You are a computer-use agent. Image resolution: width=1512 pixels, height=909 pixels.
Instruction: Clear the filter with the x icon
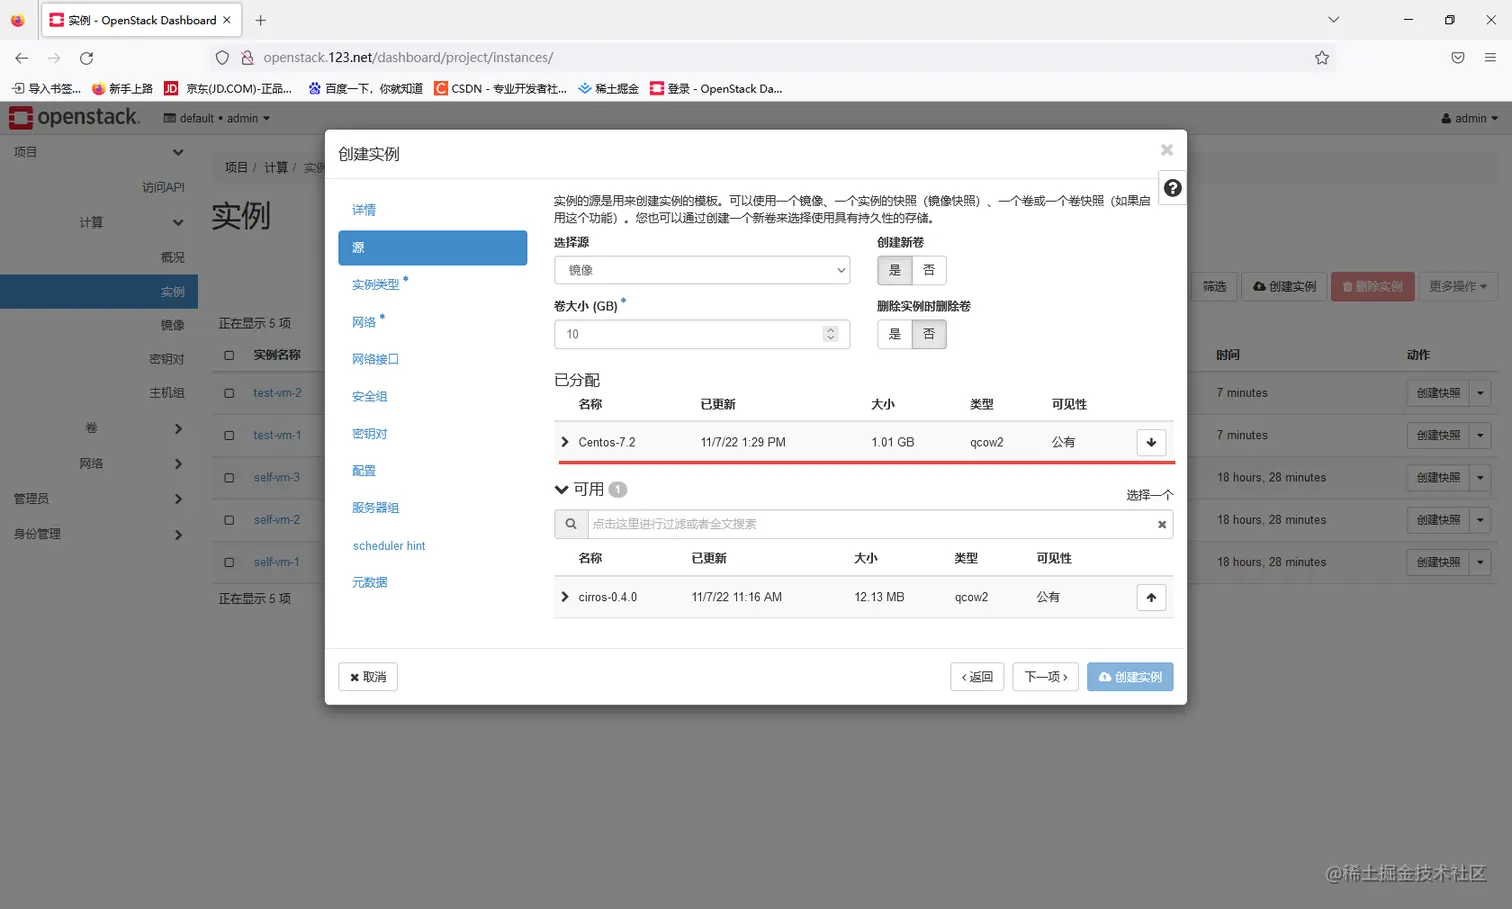(x=1162, y=524)
